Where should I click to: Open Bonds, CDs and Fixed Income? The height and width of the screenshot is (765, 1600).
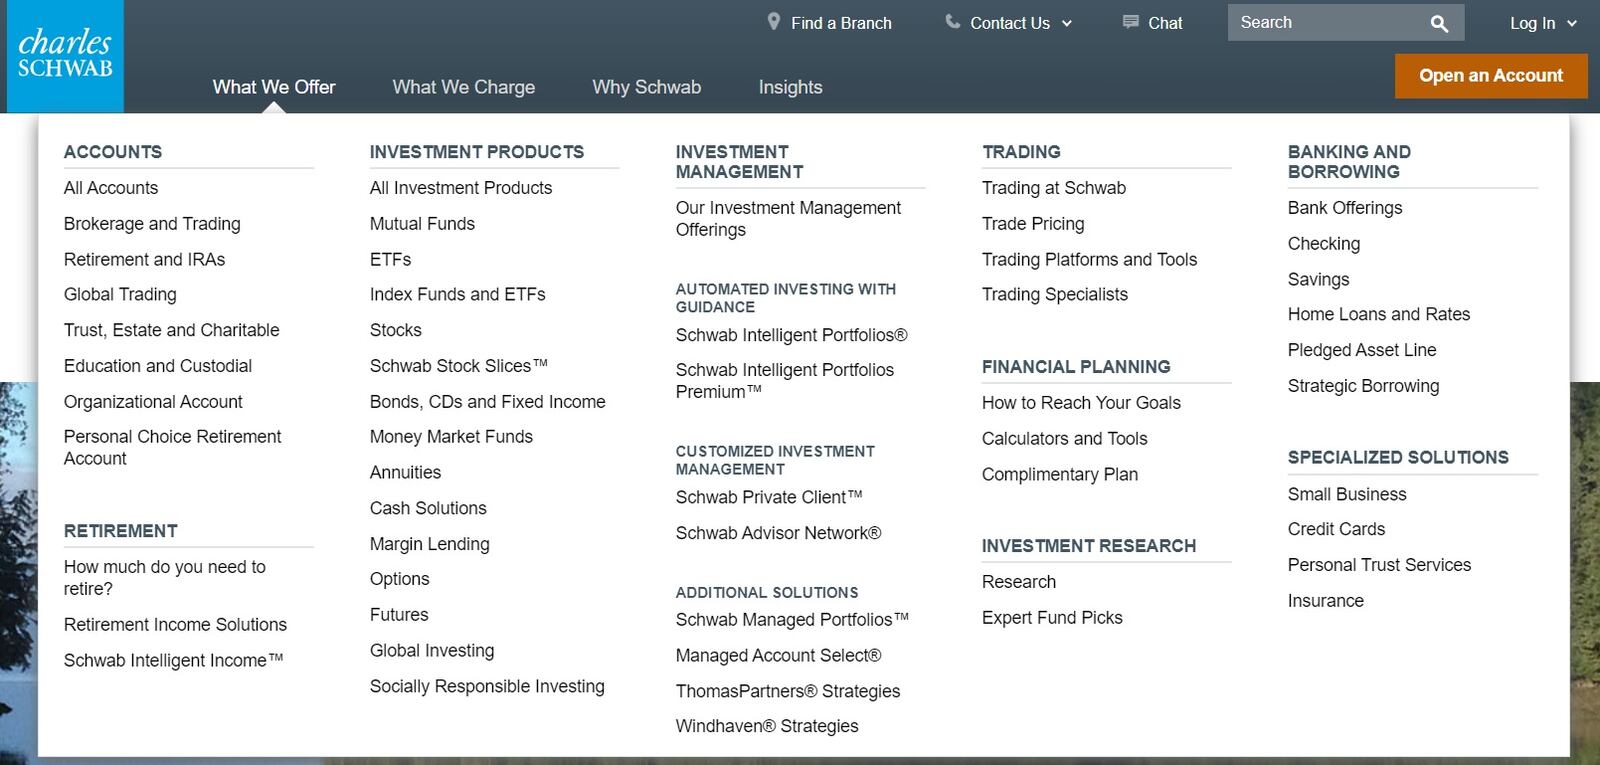[488, 402]
